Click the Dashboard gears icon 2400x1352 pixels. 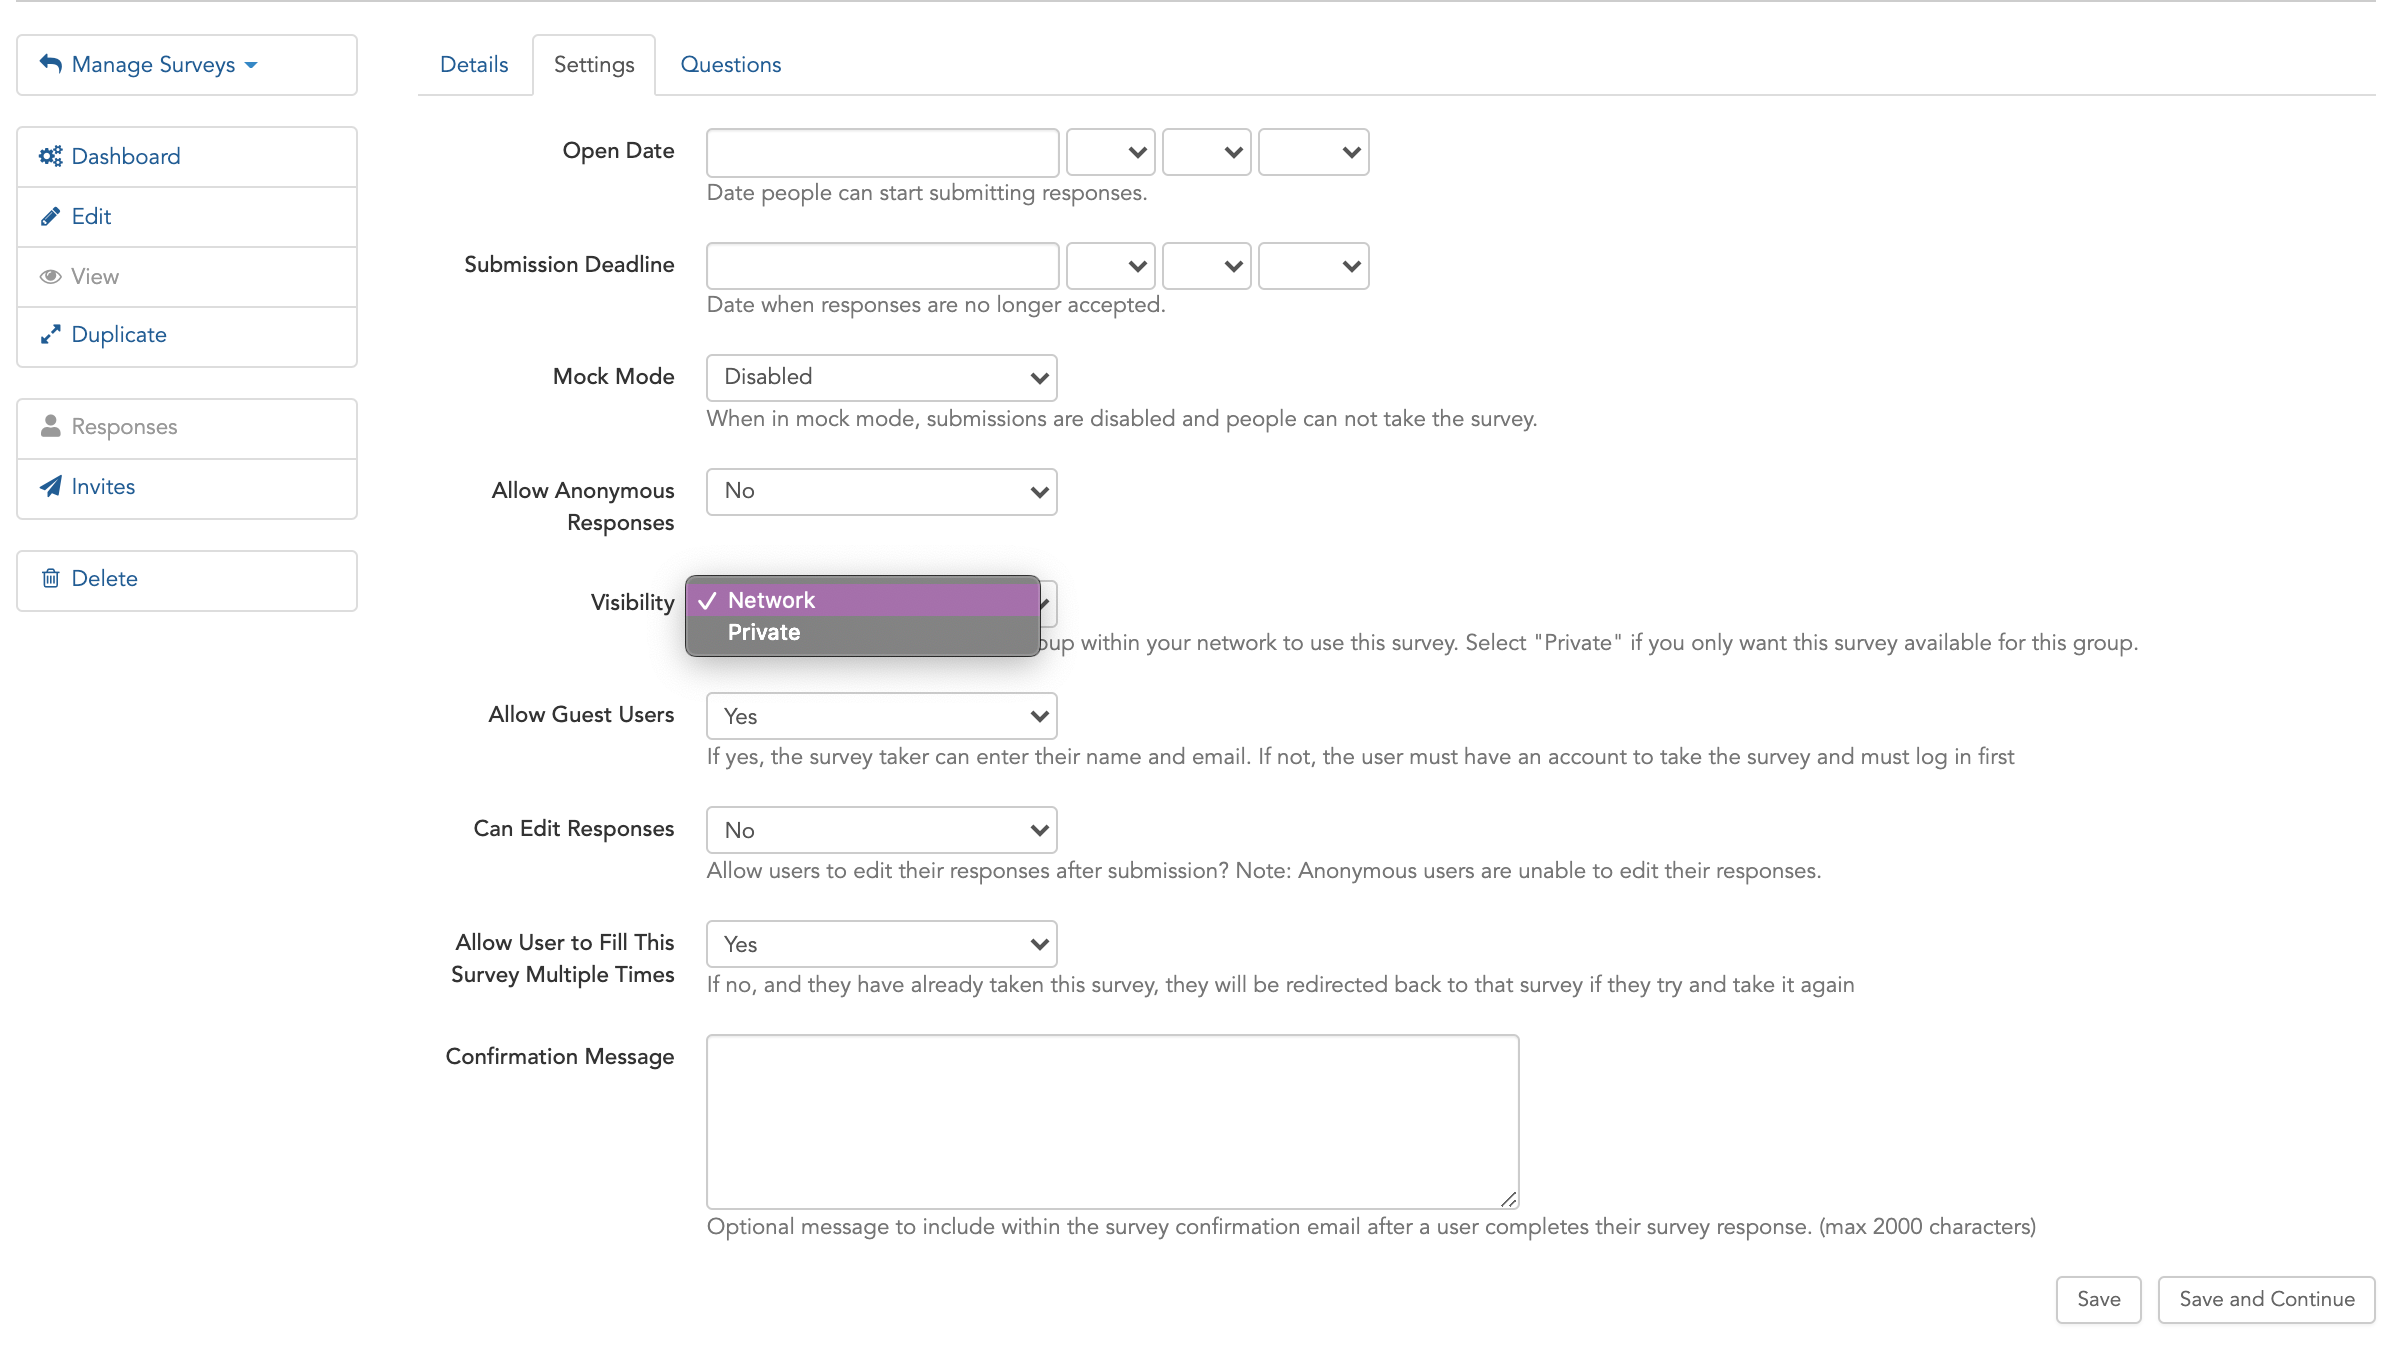(51, 156)
